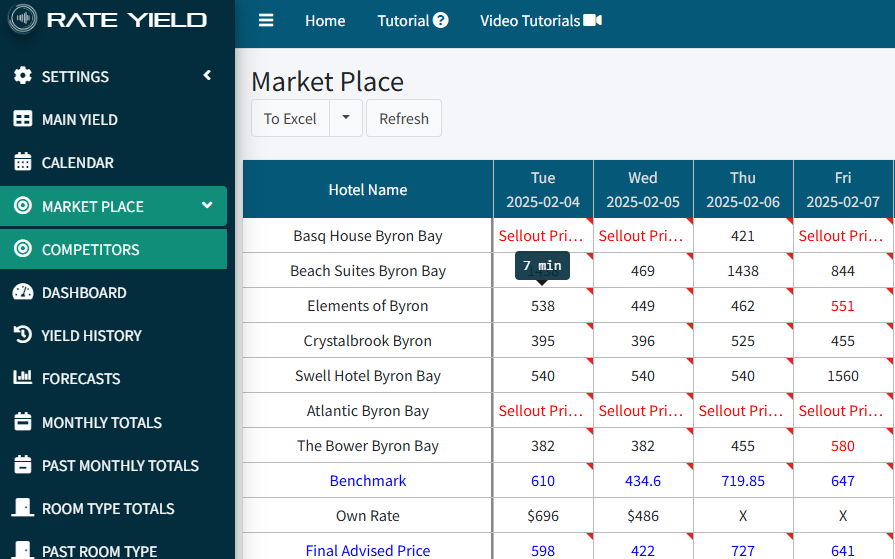This screenshot has height=559, width=895.
Task: Collapse the Settings sidebar chevron
Action: (x=207, y=75)
